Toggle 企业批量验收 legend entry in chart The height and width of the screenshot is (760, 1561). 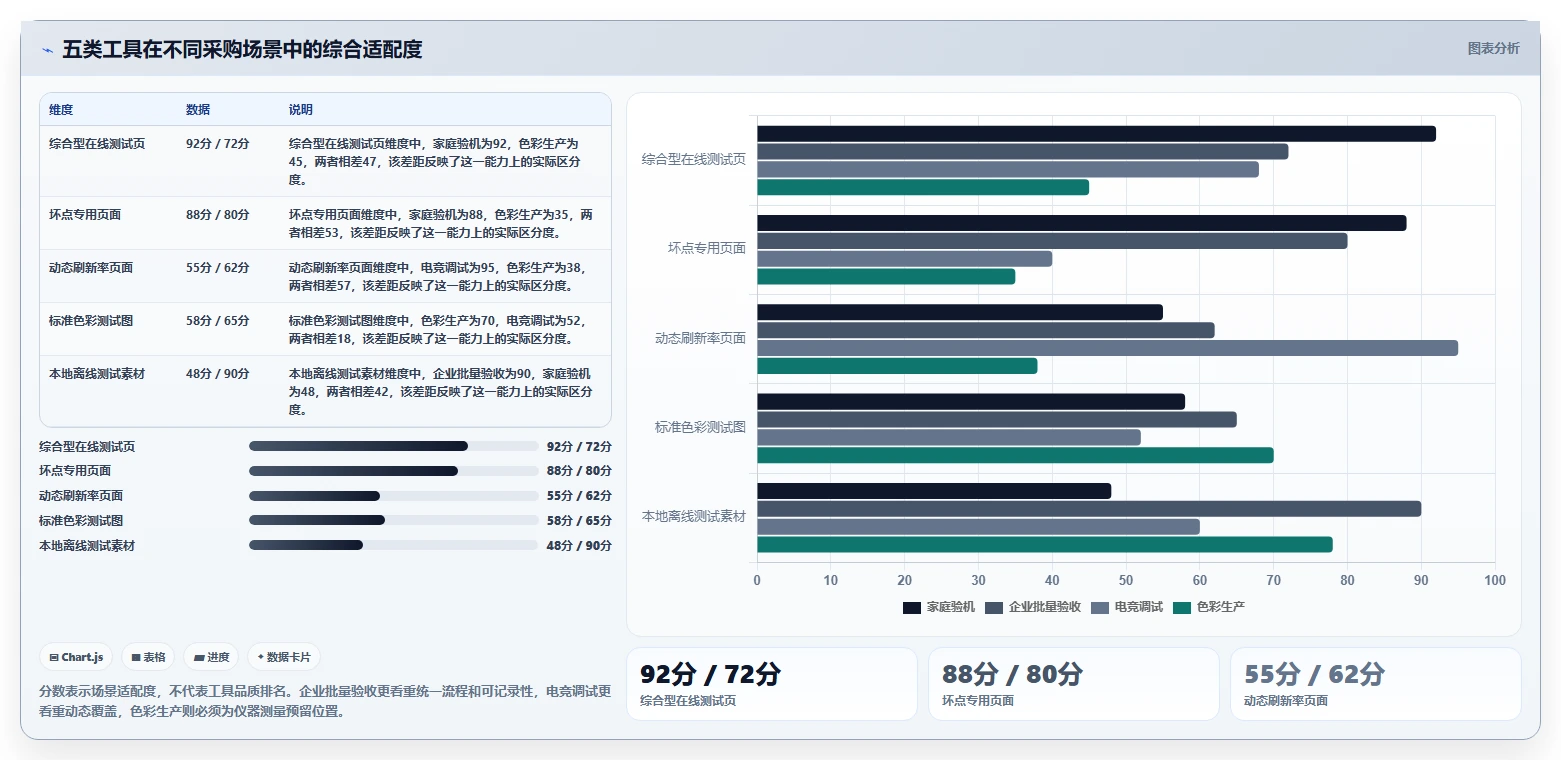1033,607
